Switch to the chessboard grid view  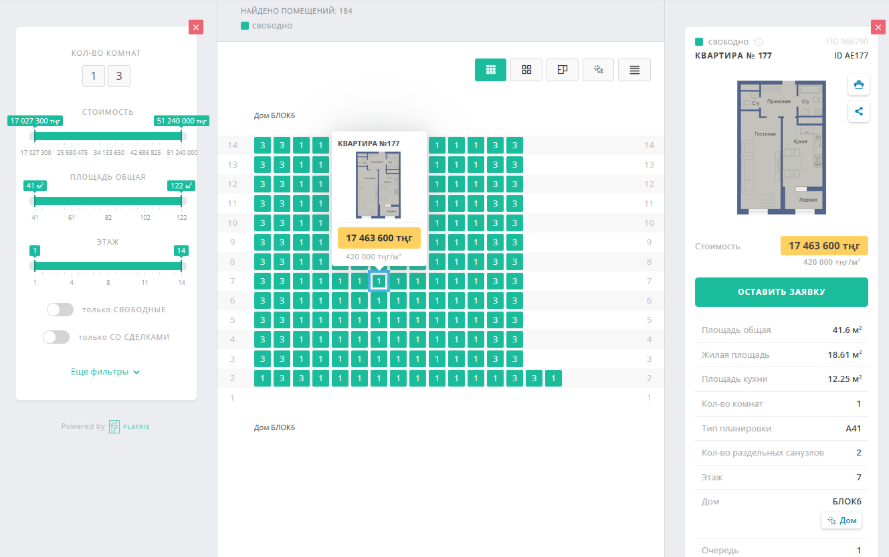pos(490,69)
